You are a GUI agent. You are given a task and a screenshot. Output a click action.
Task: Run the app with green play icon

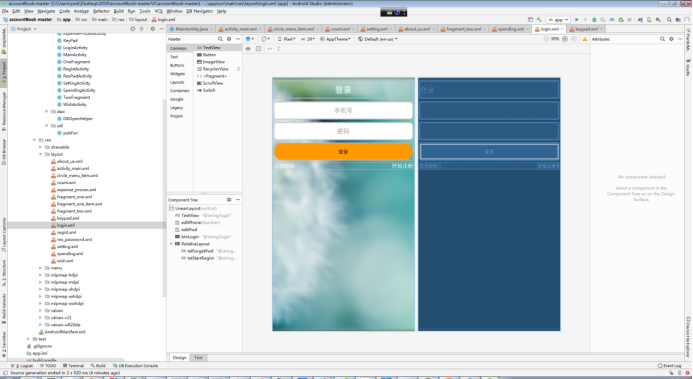(576, 19)
